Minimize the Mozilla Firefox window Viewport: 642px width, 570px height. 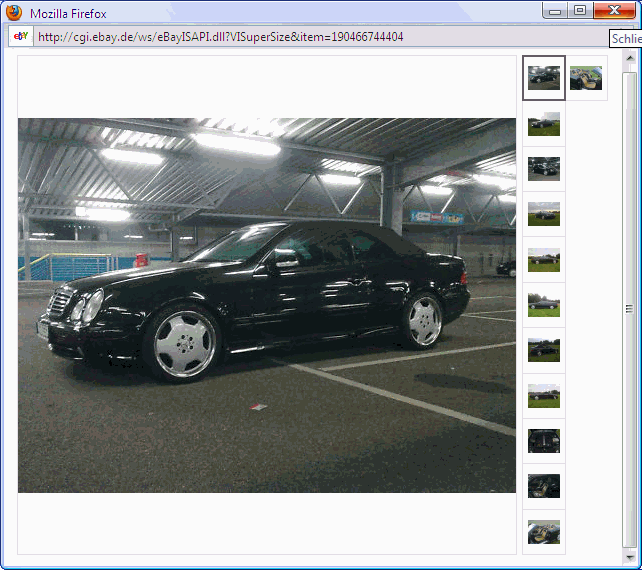(555, 11)
